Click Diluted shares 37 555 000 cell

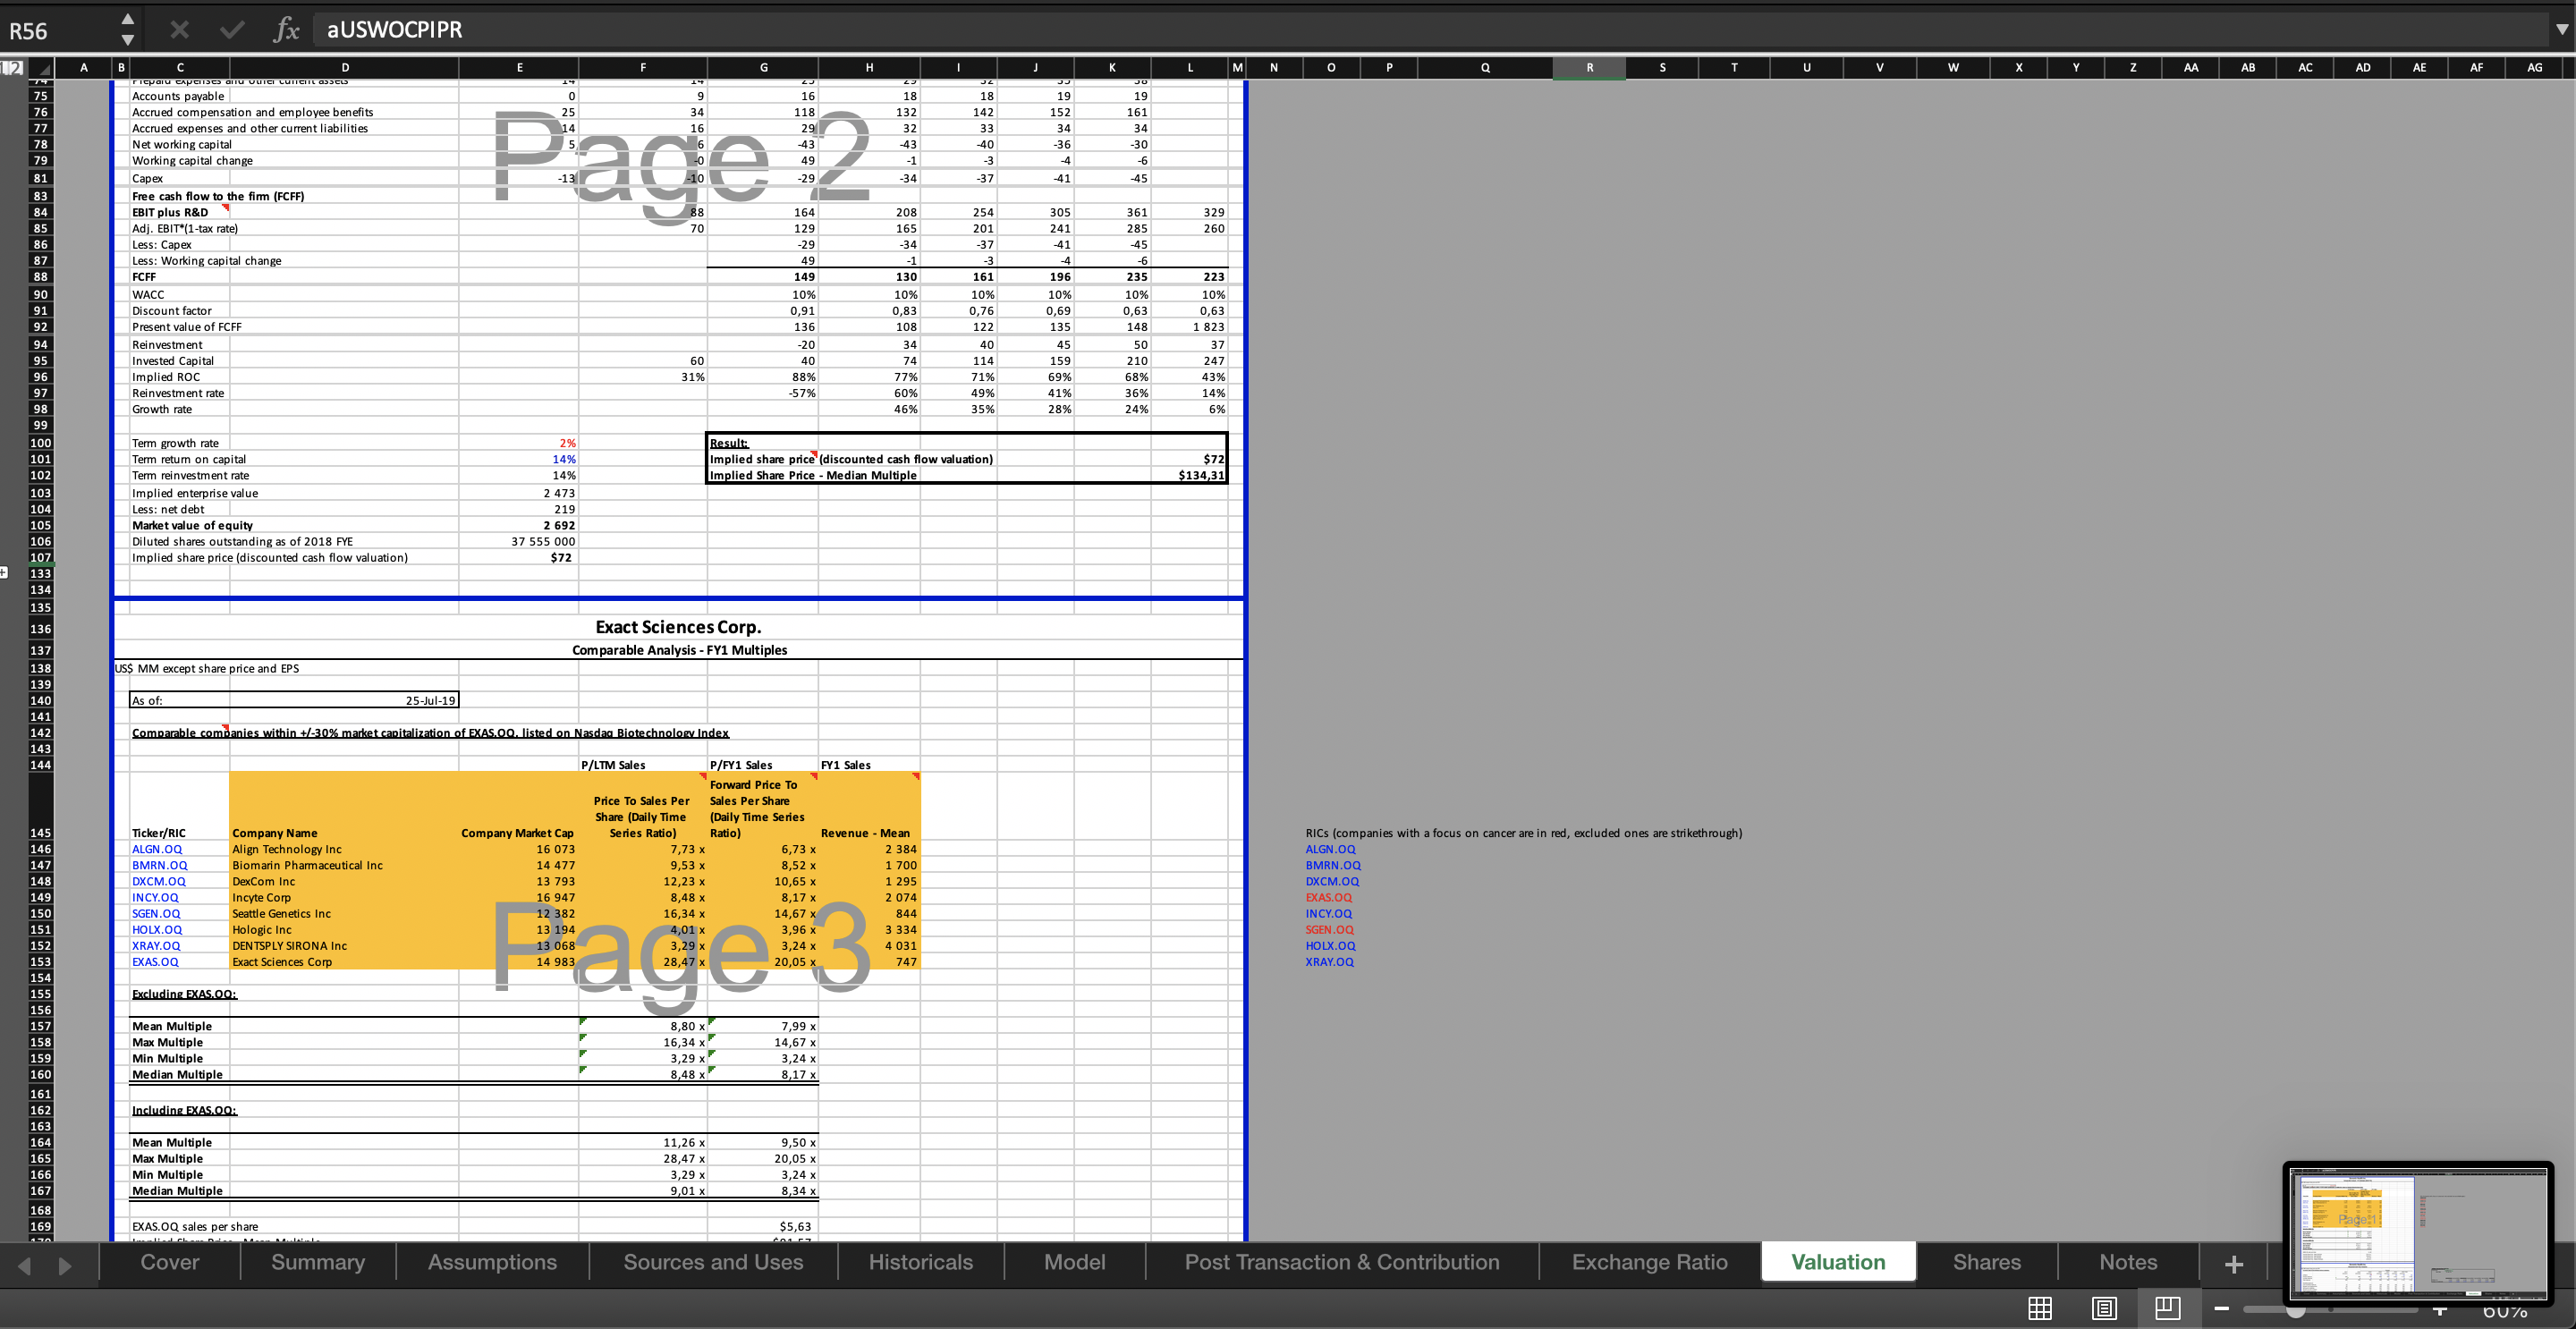518,541
